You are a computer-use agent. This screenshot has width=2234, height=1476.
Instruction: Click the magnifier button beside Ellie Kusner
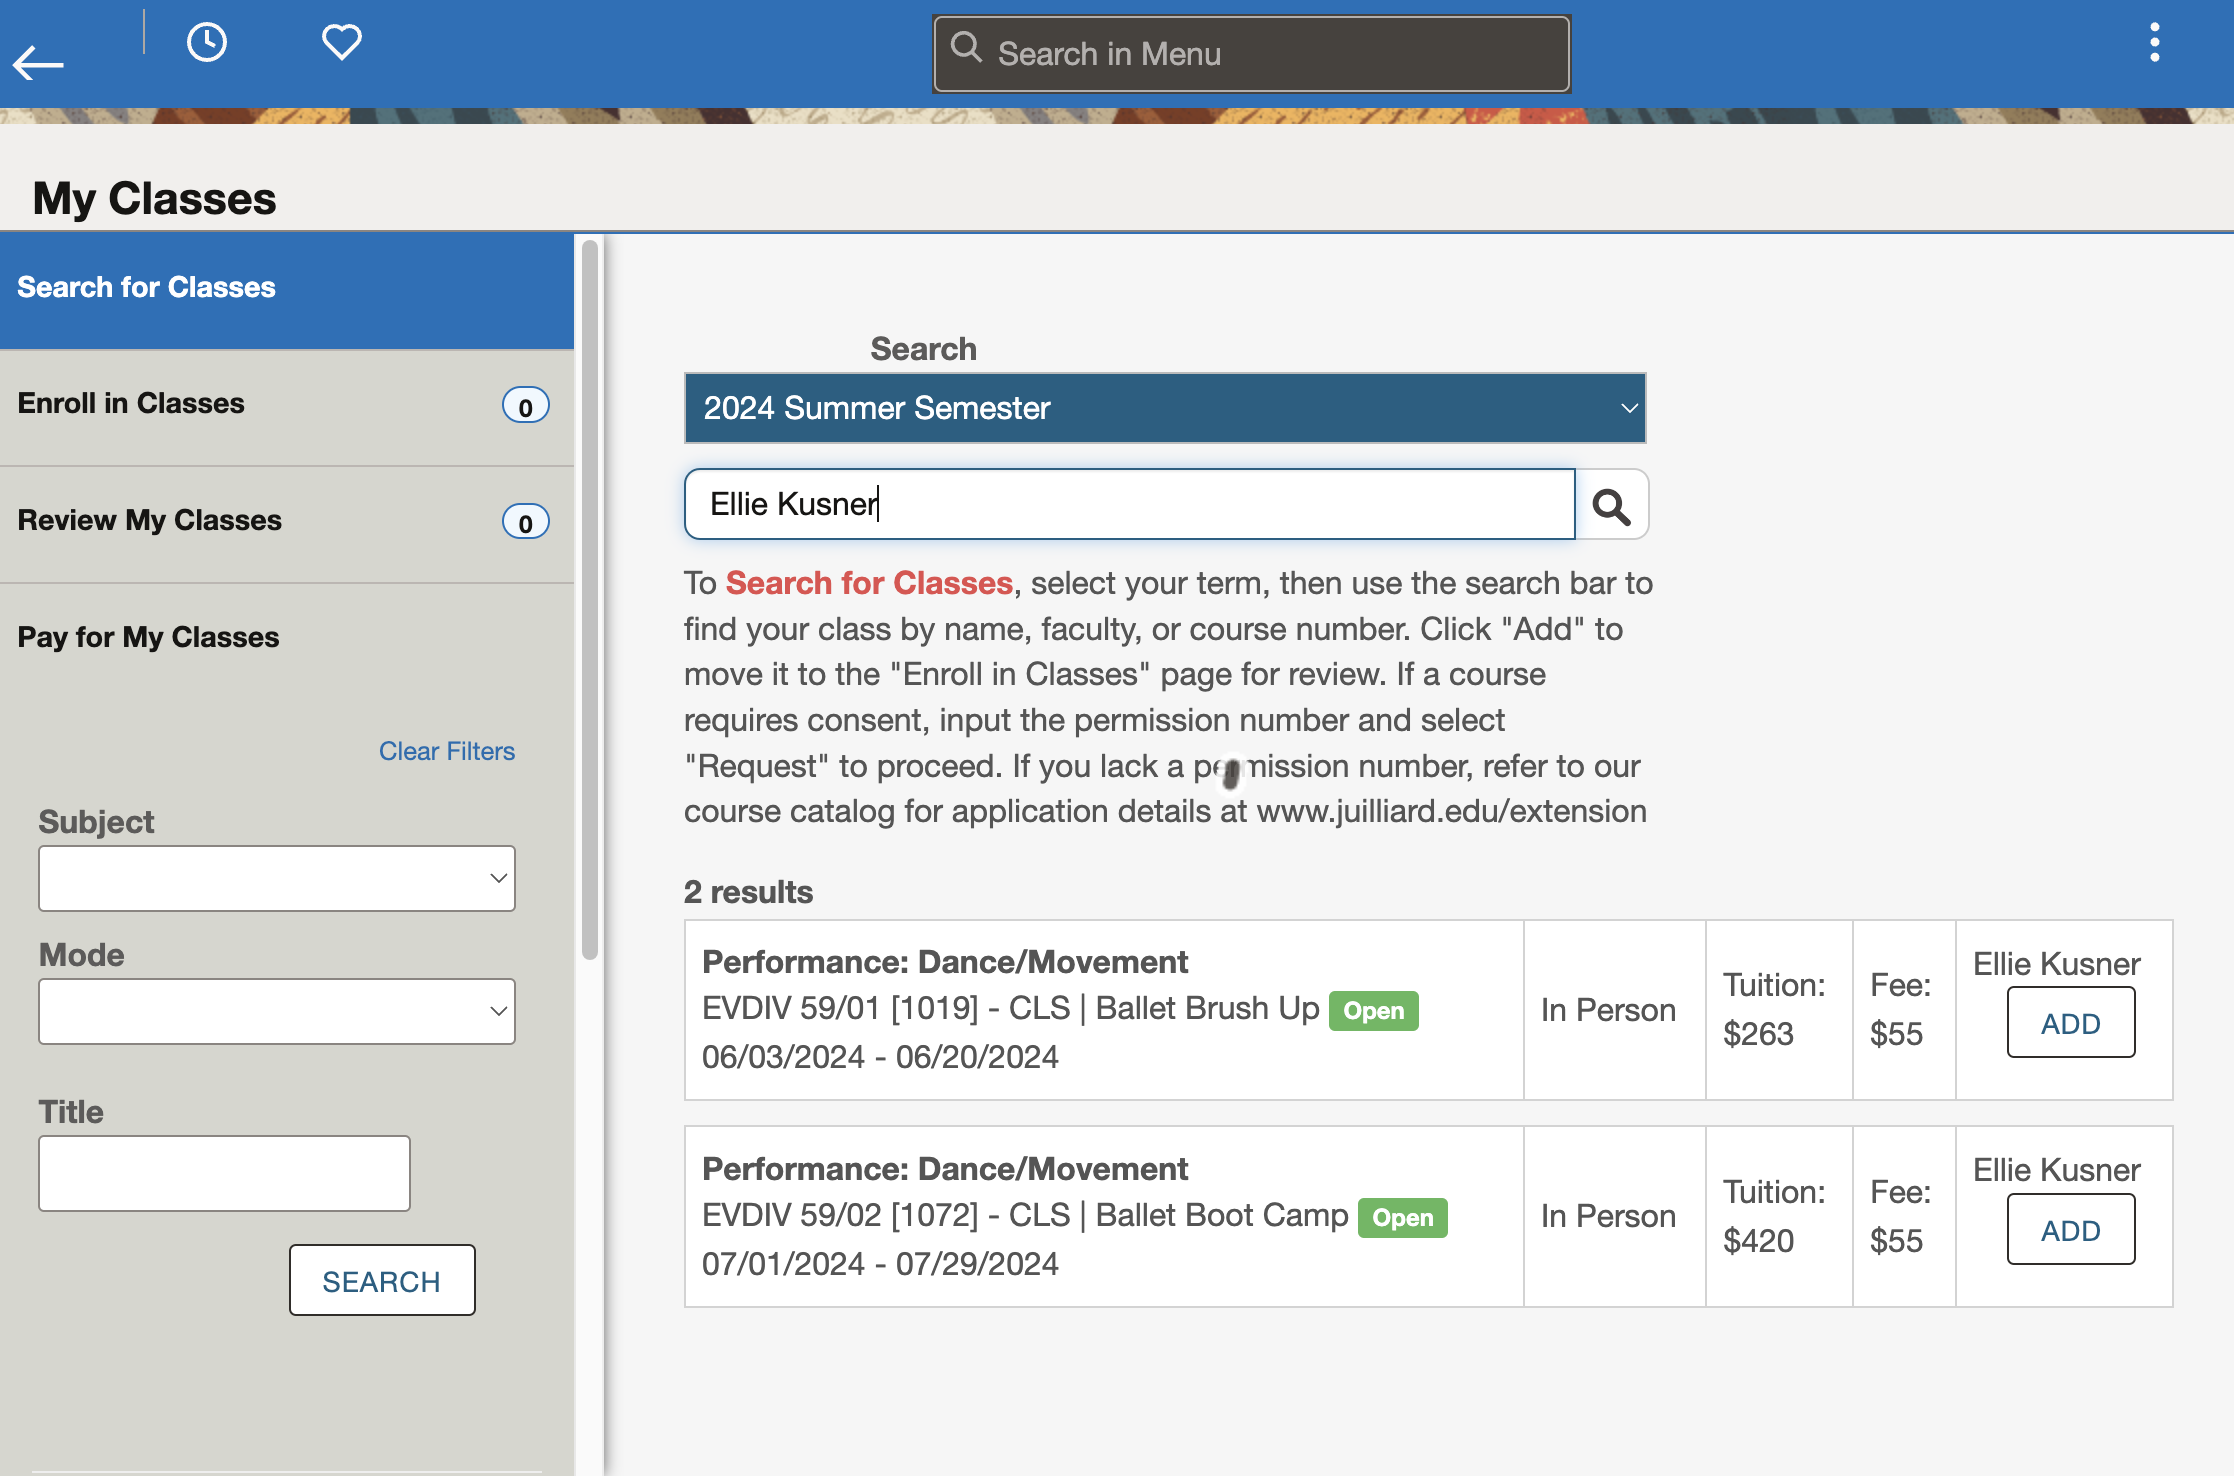pos(1612,505)
